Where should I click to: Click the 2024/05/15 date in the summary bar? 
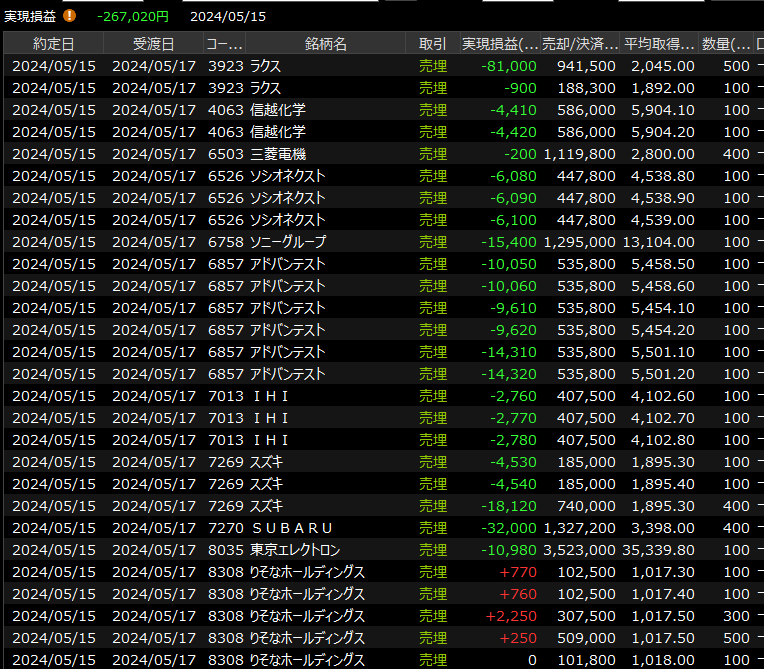228,16
